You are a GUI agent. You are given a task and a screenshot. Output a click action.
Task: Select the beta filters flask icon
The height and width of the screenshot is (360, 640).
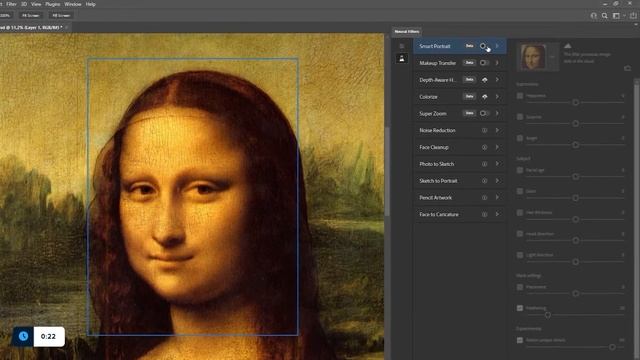402,59
